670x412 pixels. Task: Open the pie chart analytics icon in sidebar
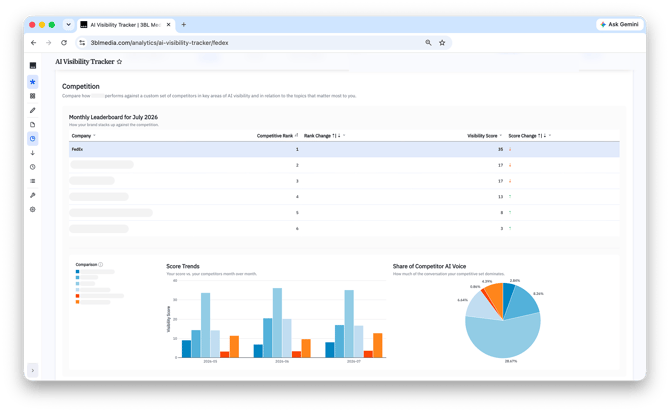click(32, 138)
